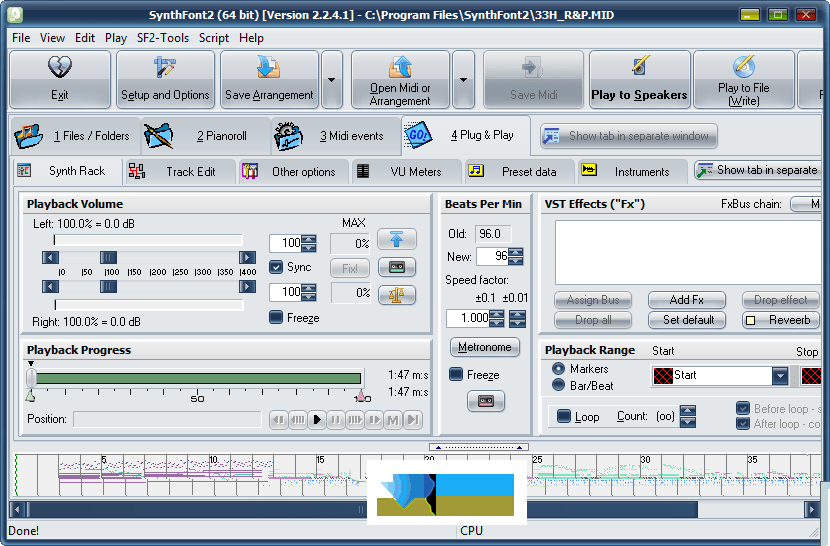830x546 pixels.
Task: Toggle the After loop checkbox
Action: point(743,424)
